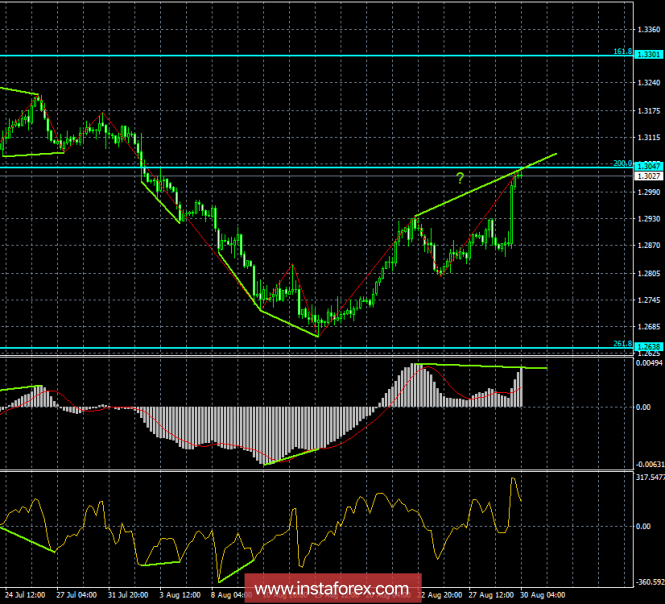The width and height of the screenshot is (665, 604).
Task: Click the 1.3301 Fibonacci price label
Action: [x=649, y=54]
